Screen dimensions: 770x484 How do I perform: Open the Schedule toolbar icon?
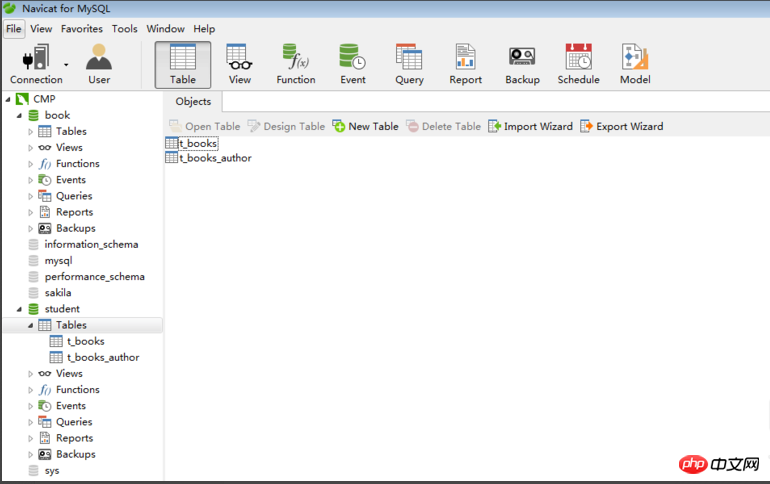[x=578, y=63]
